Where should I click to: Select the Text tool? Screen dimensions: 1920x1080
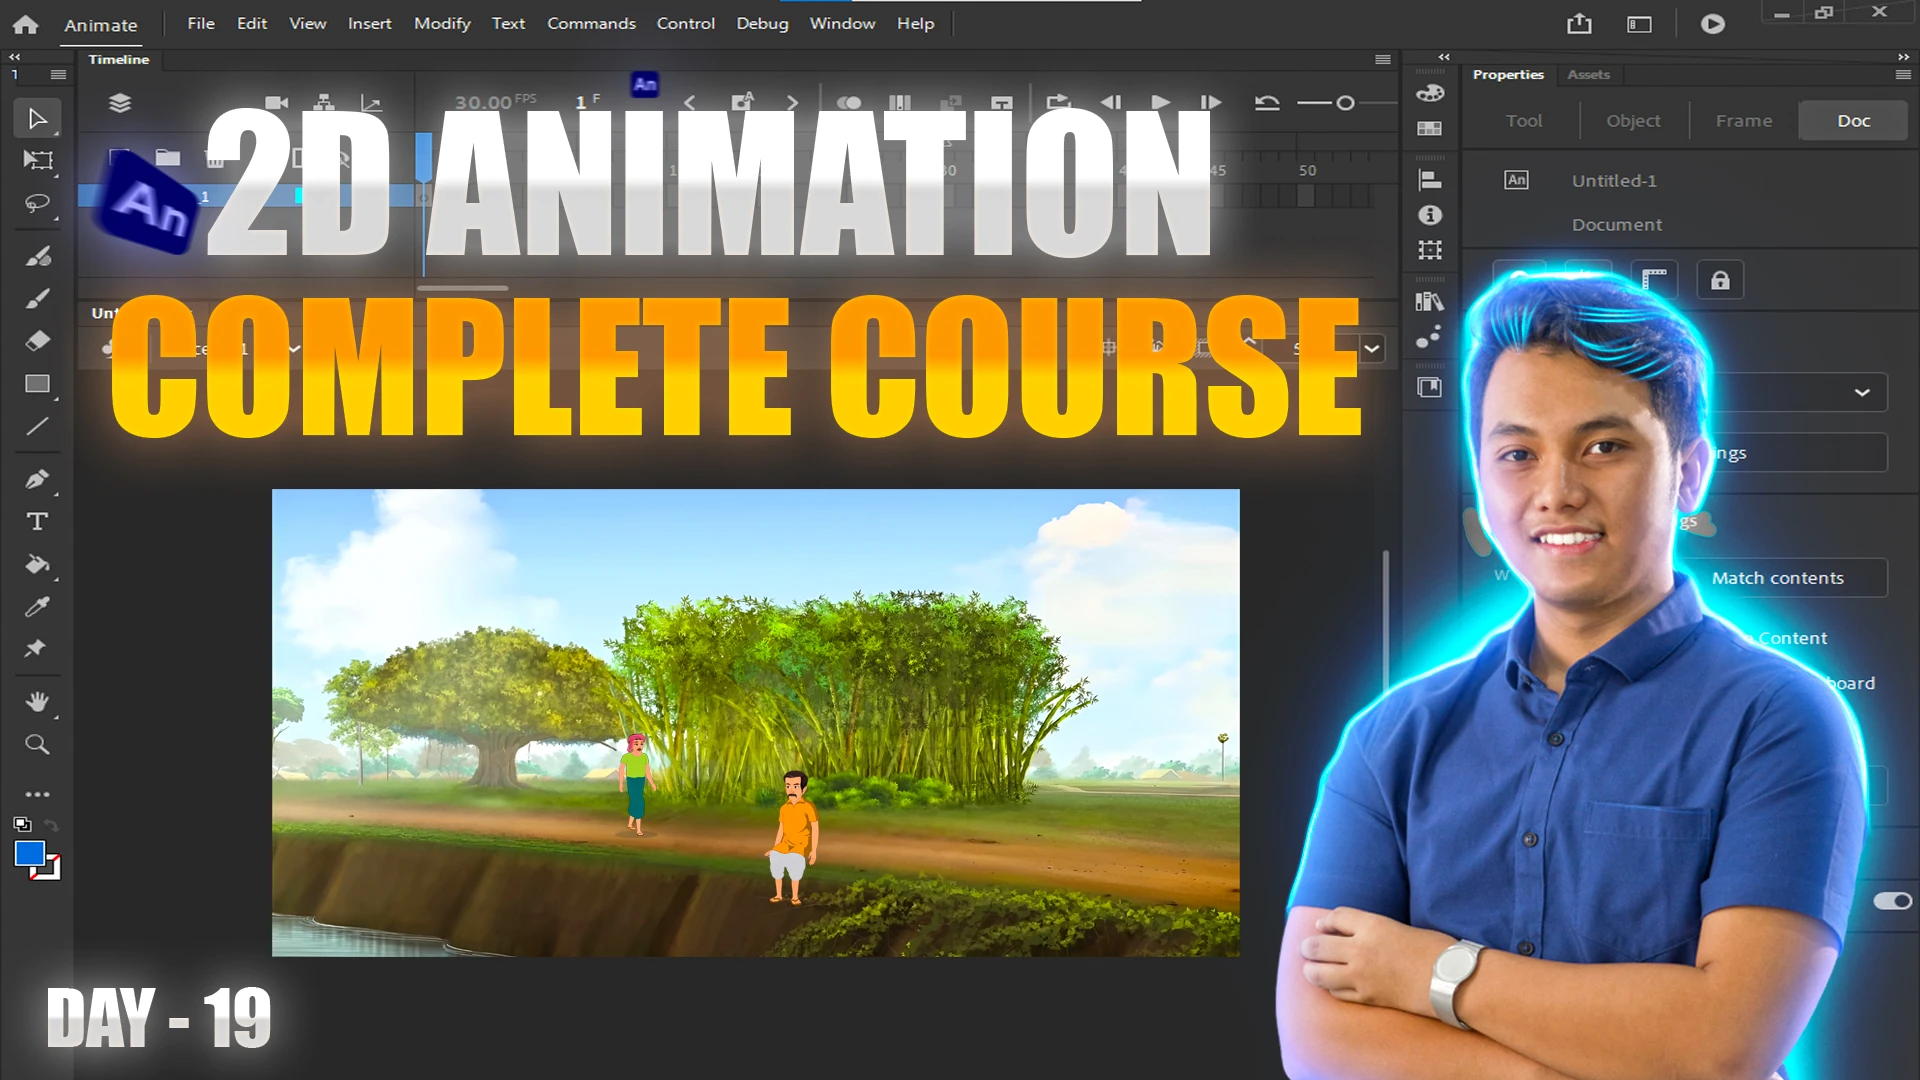coord(37,522)
